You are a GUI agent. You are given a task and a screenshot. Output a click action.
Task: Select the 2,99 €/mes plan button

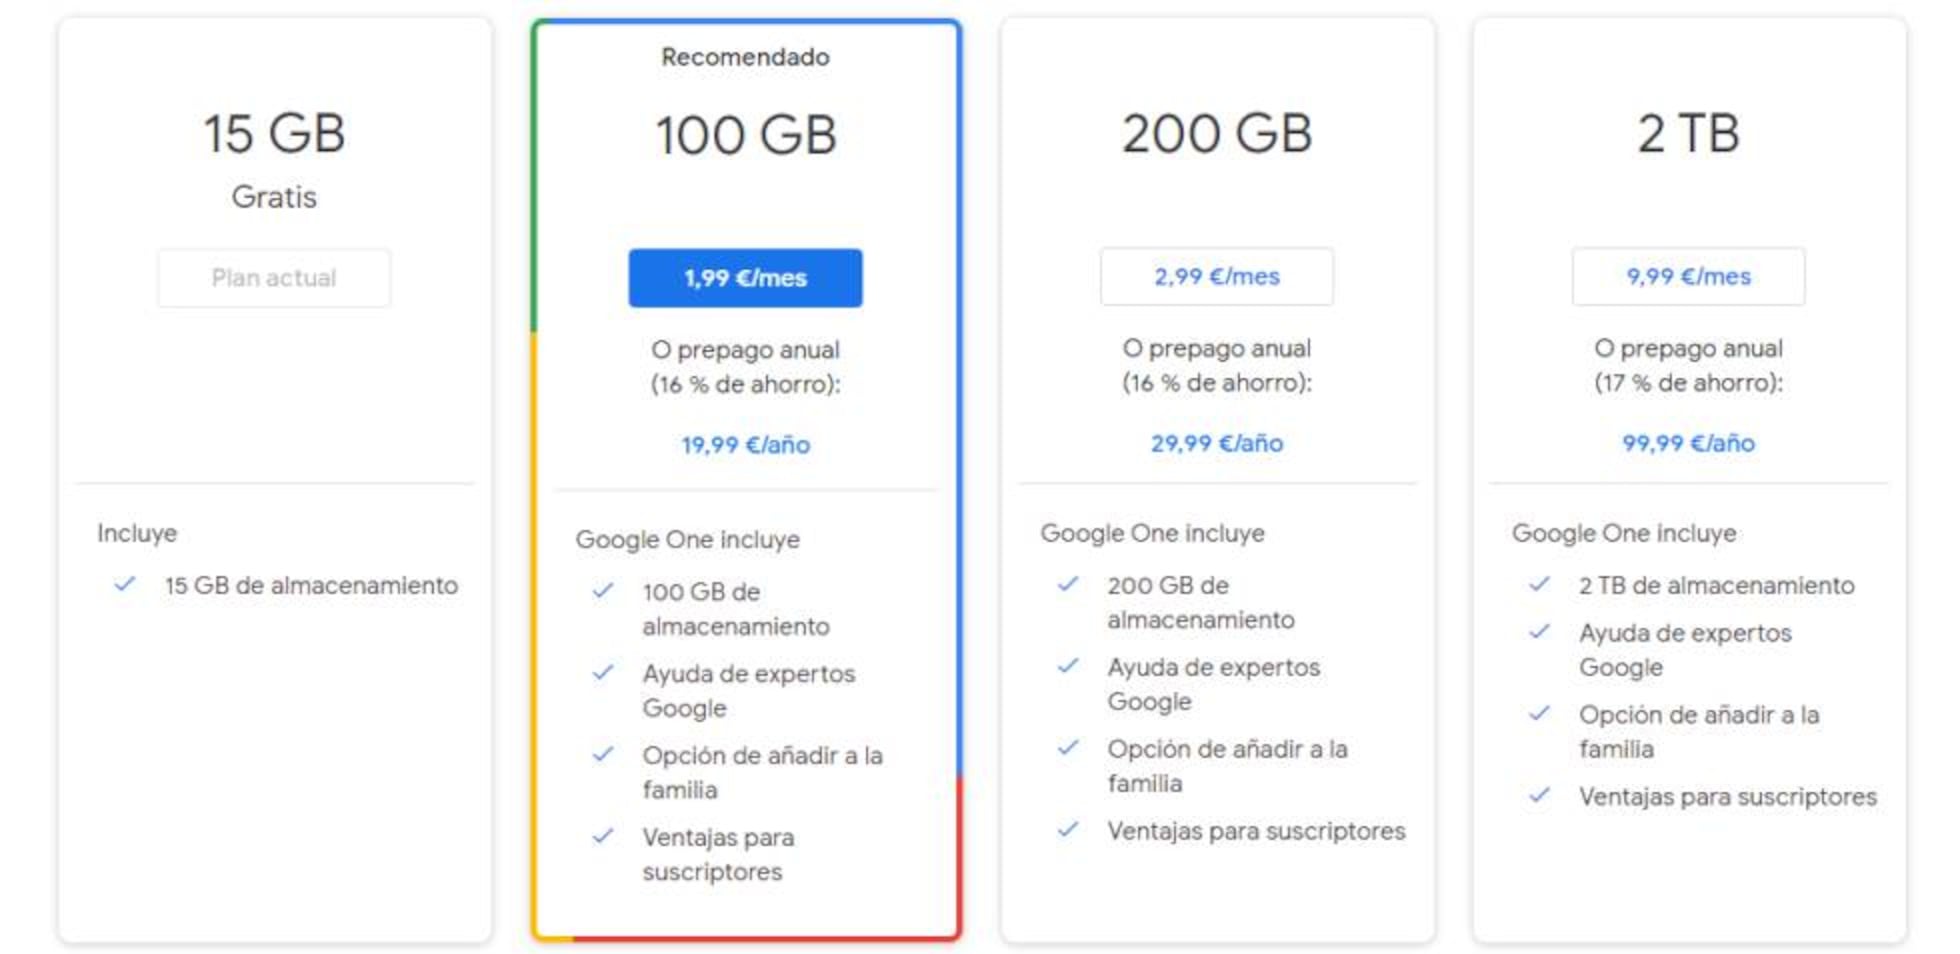tap(1216, 276)
